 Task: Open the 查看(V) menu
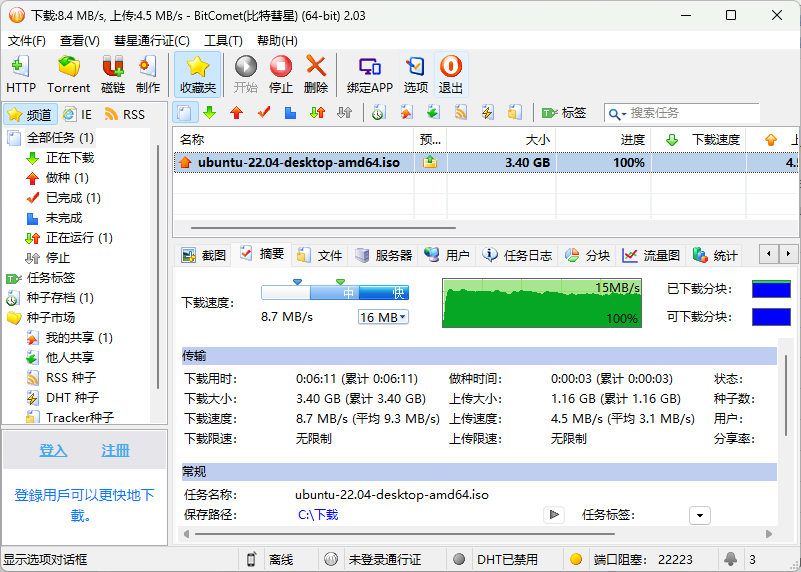(80, 41)
